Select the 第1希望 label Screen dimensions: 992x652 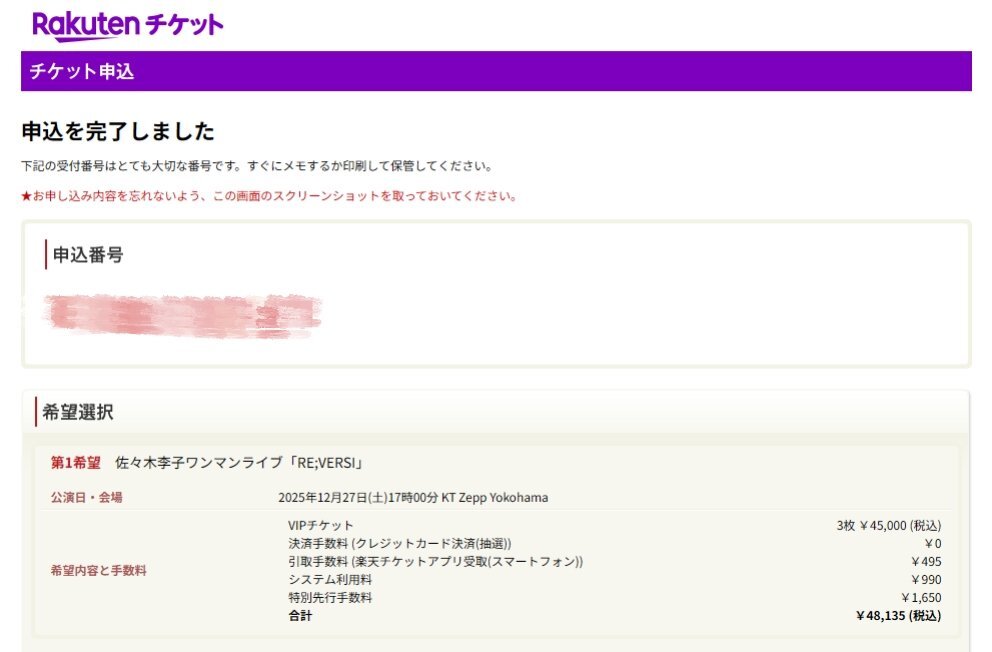coord(76,463)
